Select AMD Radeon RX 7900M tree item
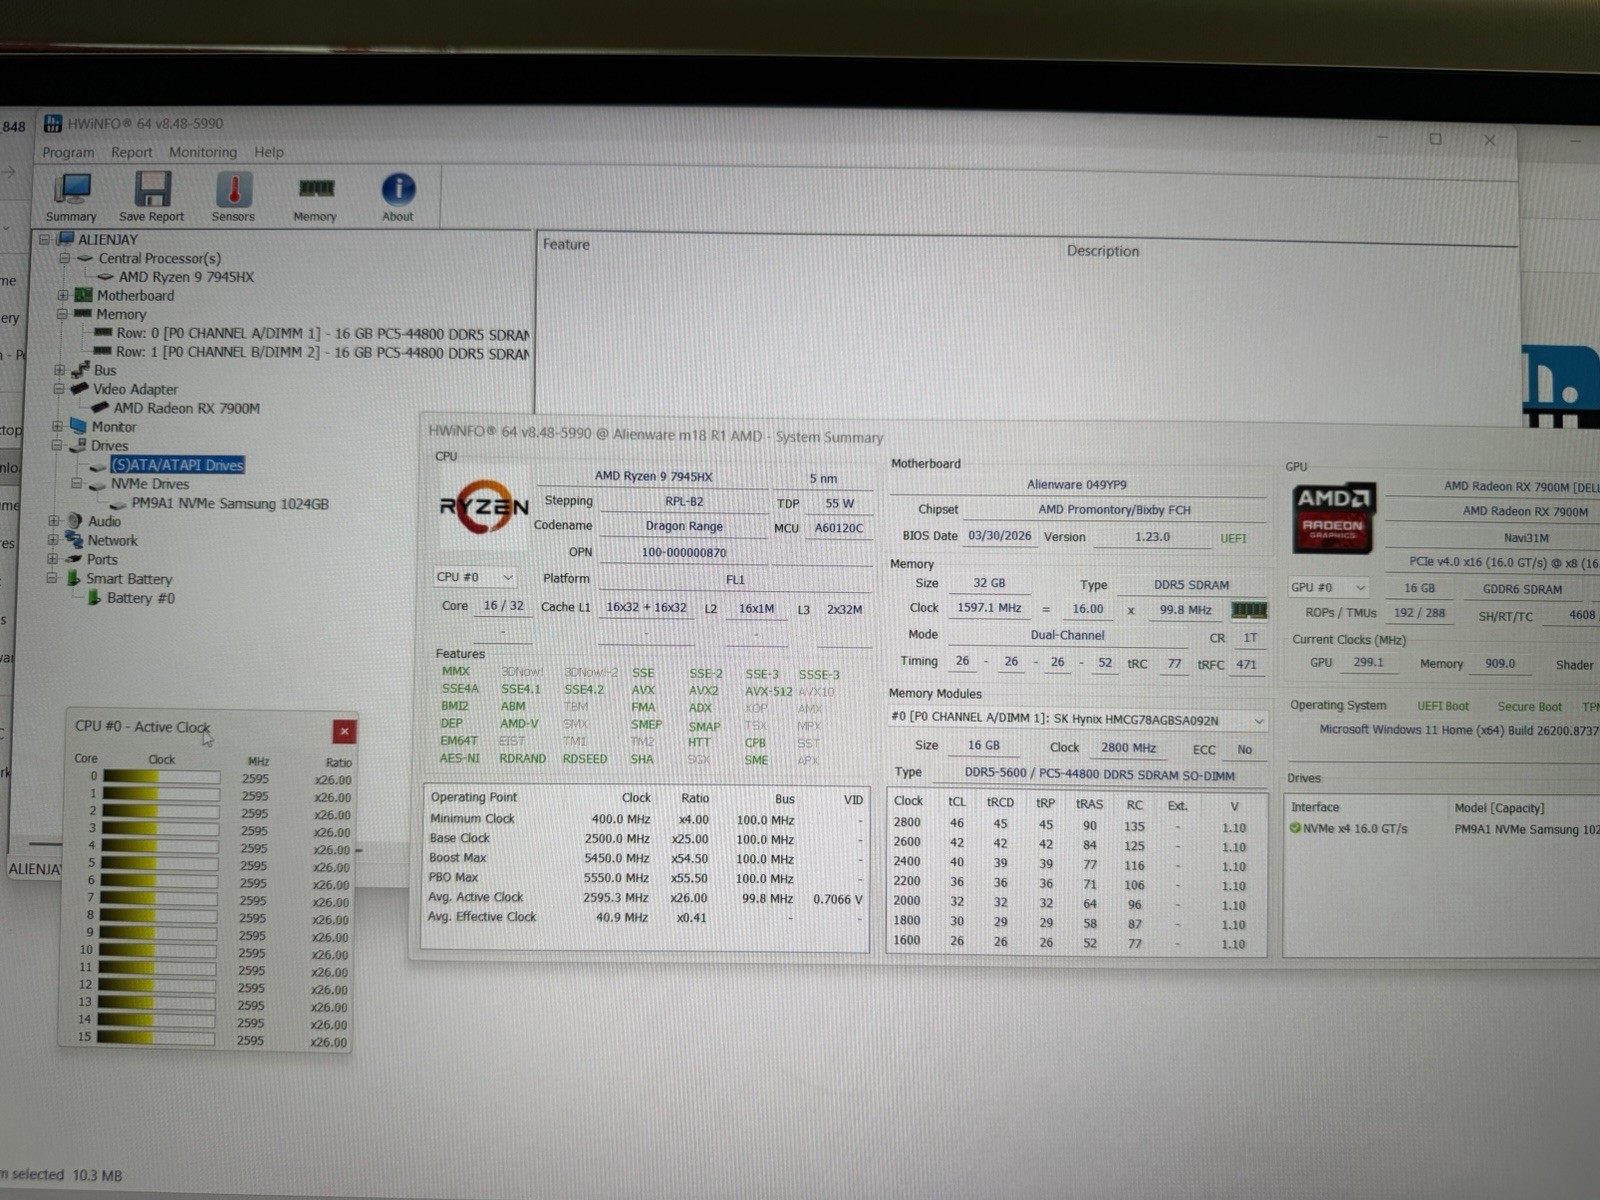 [x=186, y=408]
